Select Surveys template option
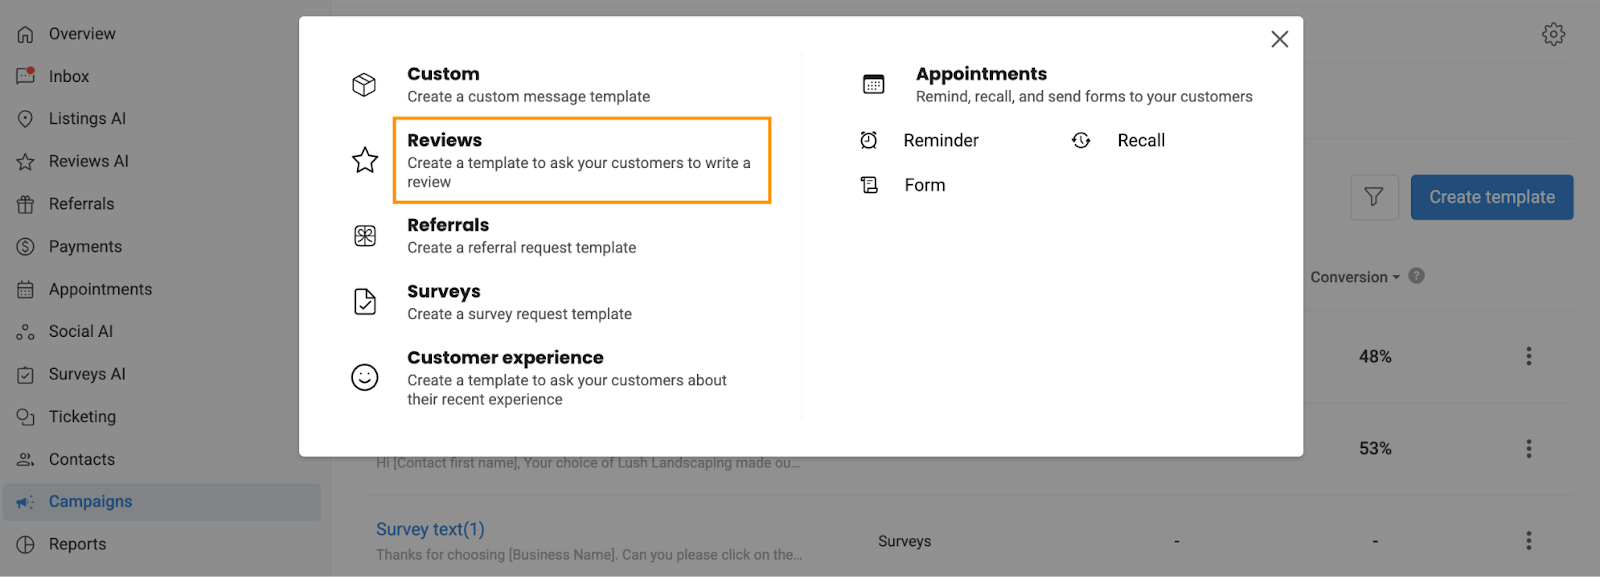This screenshot has height=577, width=1600. (x=519, y=302)
